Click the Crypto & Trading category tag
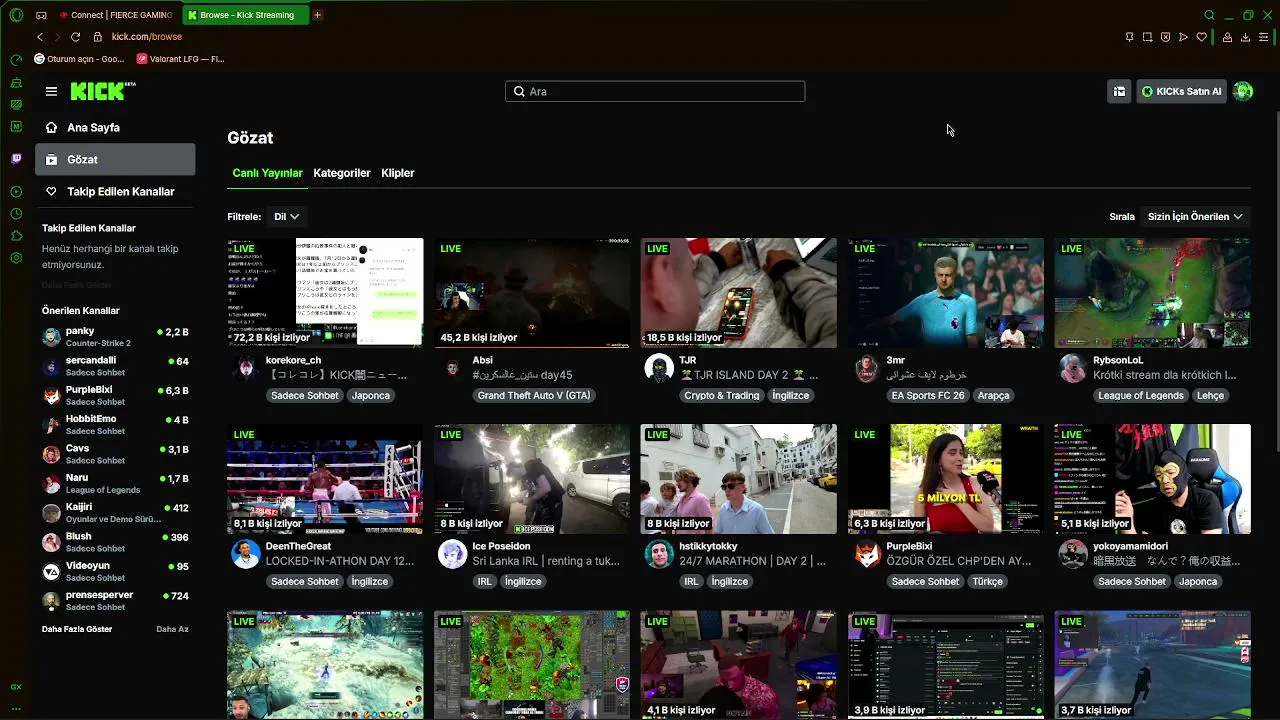1280x720 pixels. [722, 395]
